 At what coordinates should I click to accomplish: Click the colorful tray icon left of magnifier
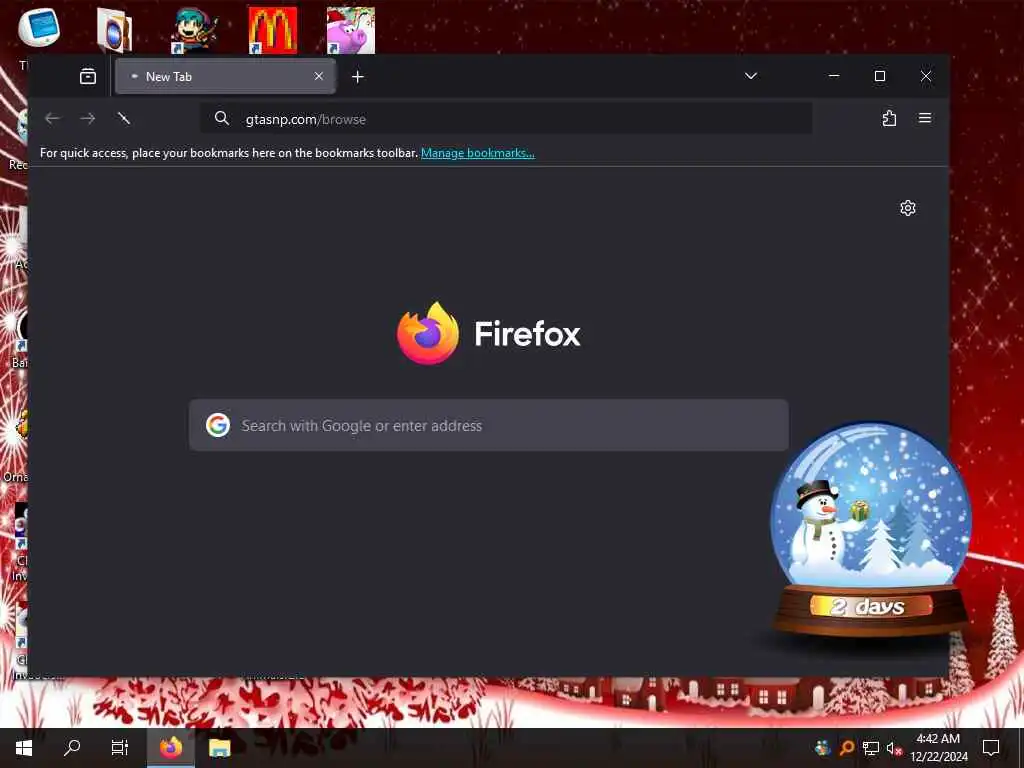tap(822, 748)
